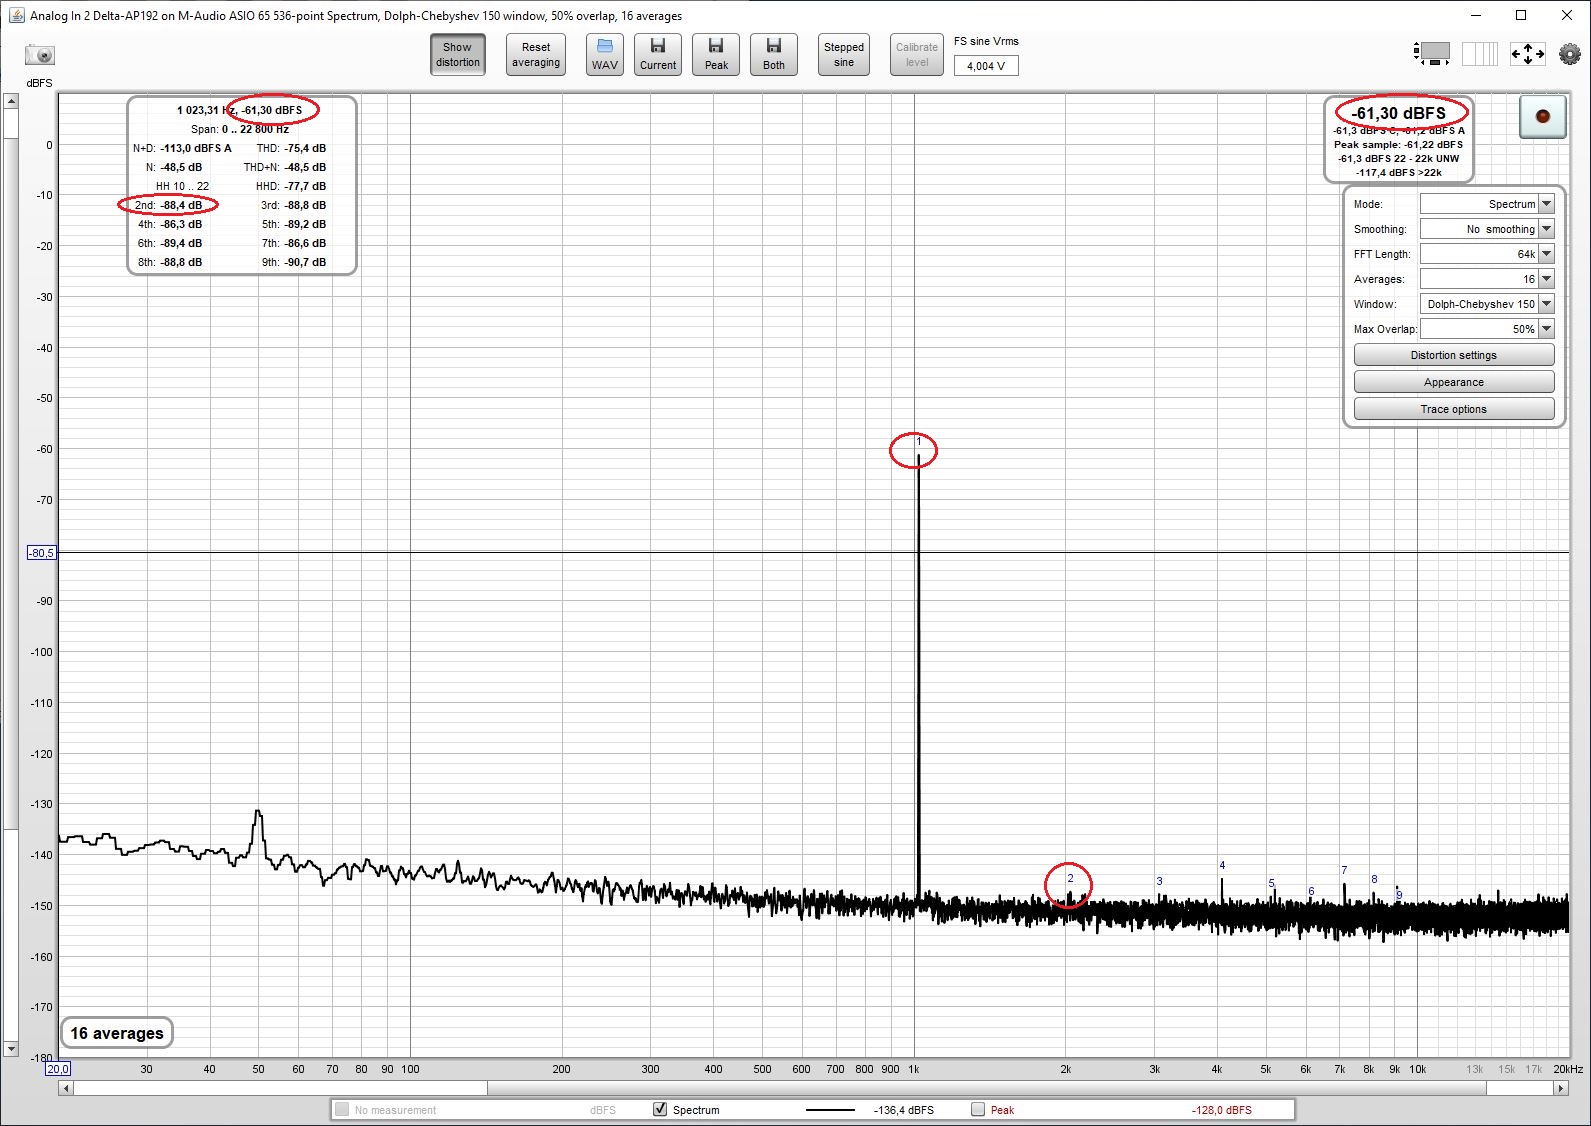
Task: Click the frequency axis log/linear icon
Action: tap(1480, 53)
